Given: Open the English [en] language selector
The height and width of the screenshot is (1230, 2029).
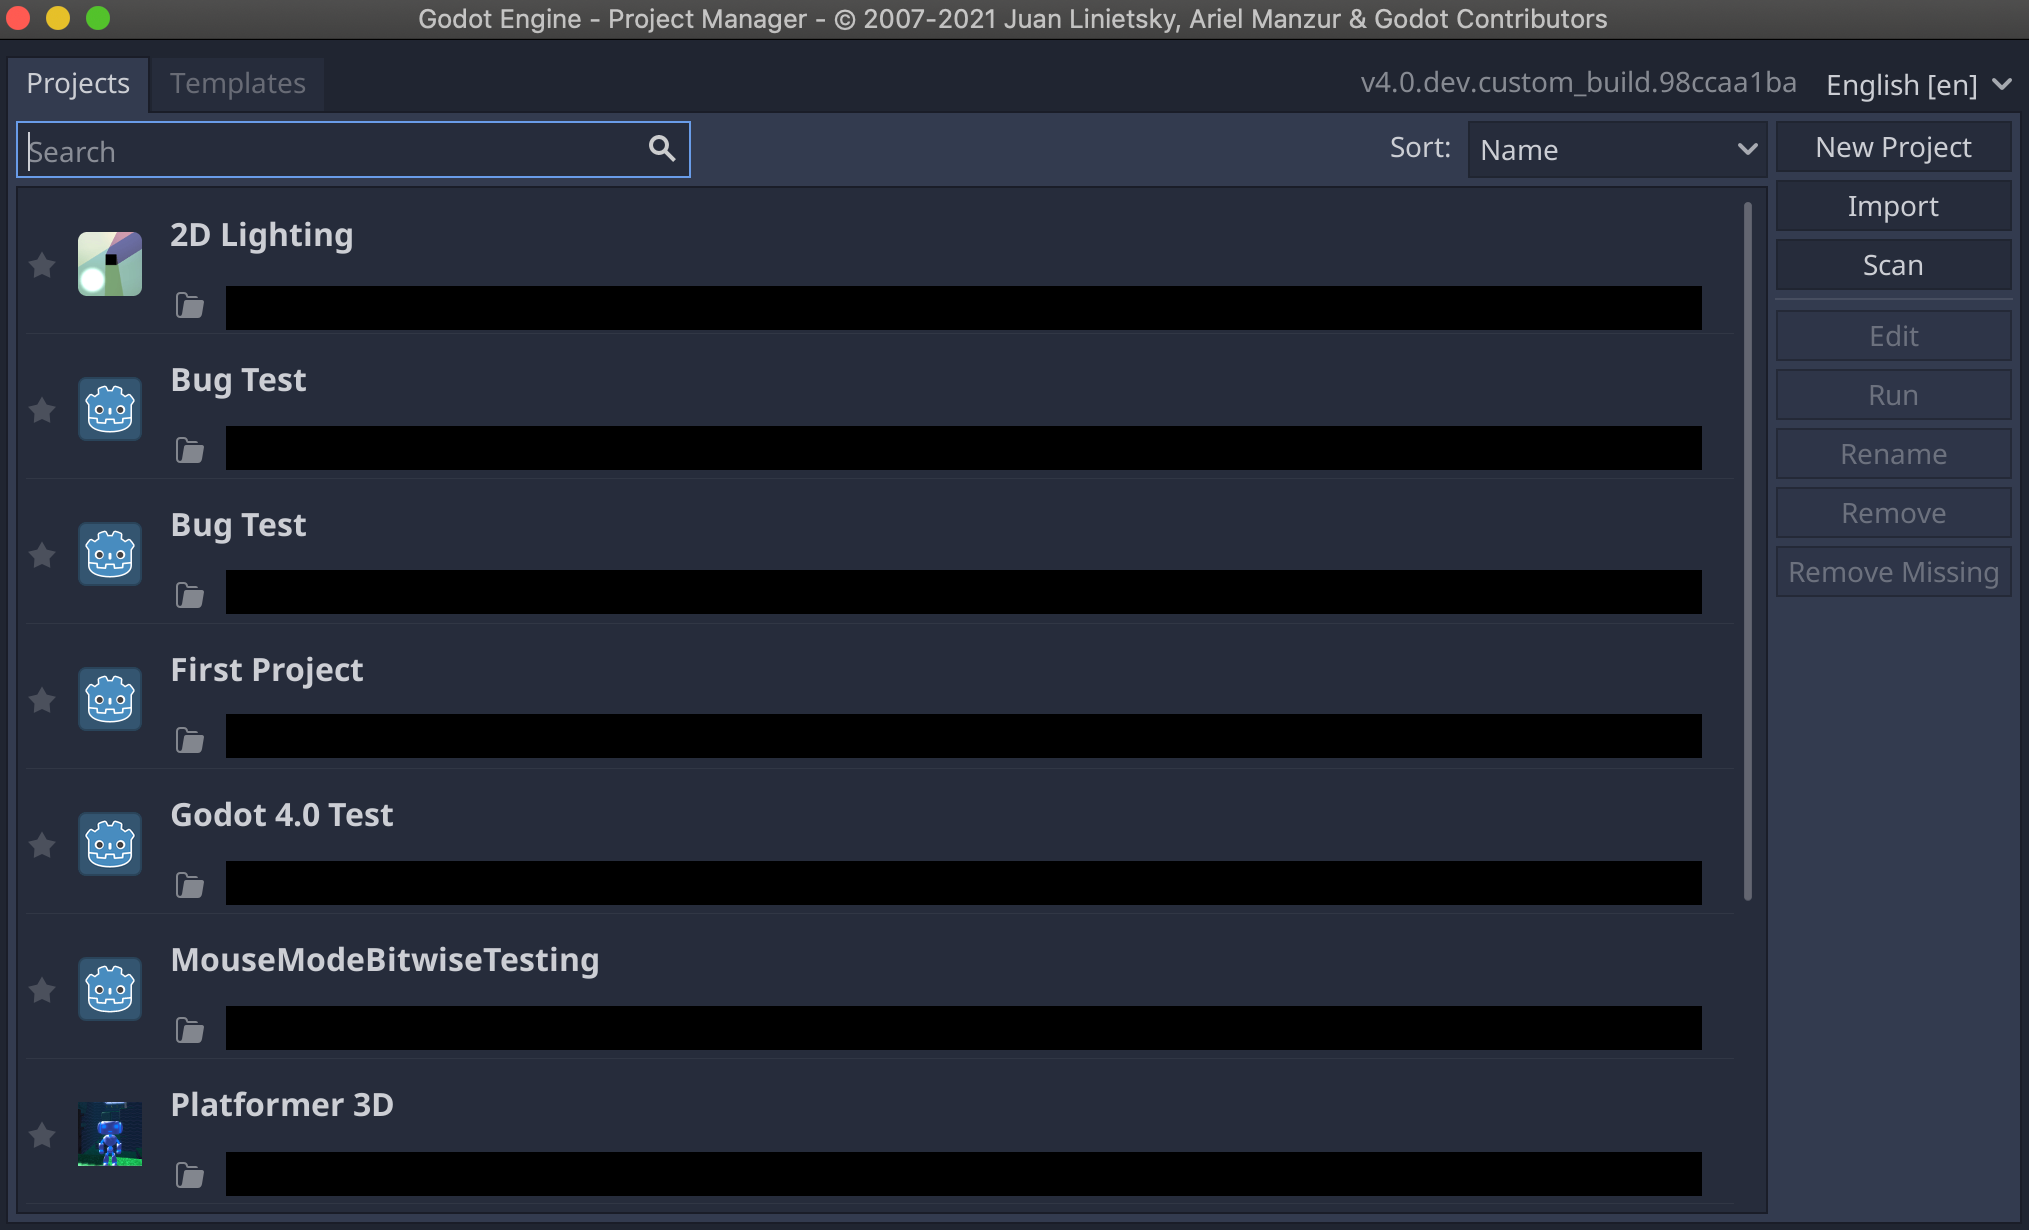Looking at the screenshot, I should coord(1915,84).
